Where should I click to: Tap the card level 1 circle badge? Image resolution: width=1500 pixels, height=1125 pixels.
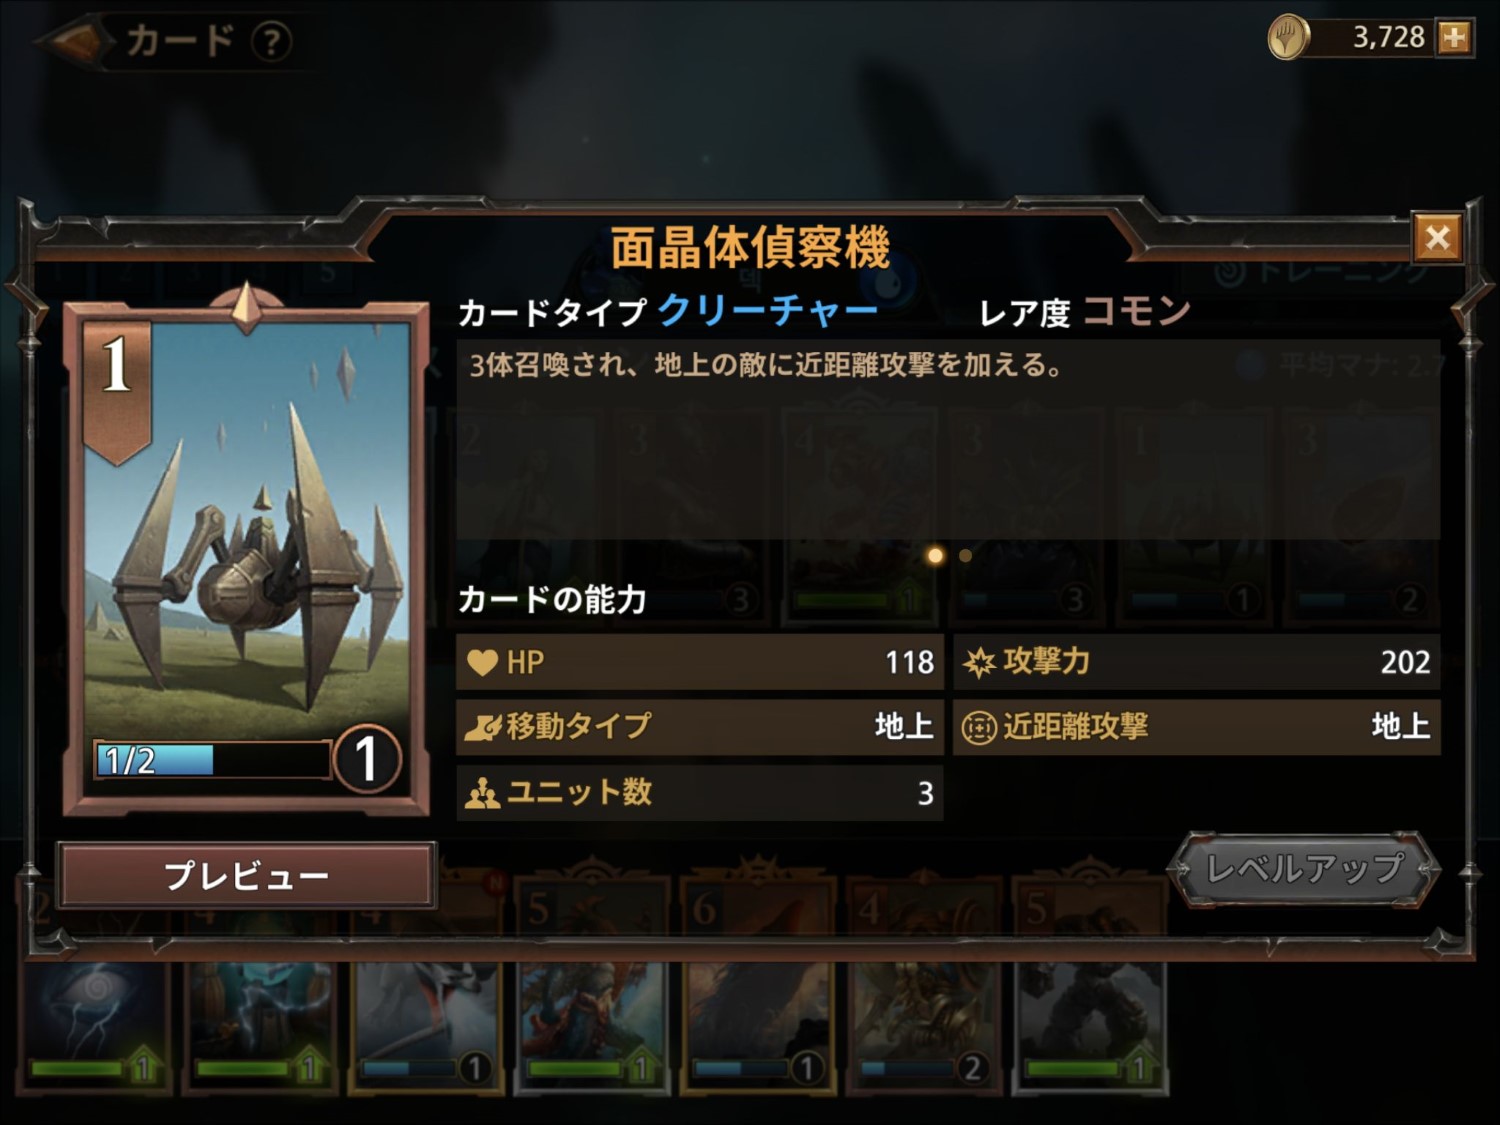[x=366, y=759]
